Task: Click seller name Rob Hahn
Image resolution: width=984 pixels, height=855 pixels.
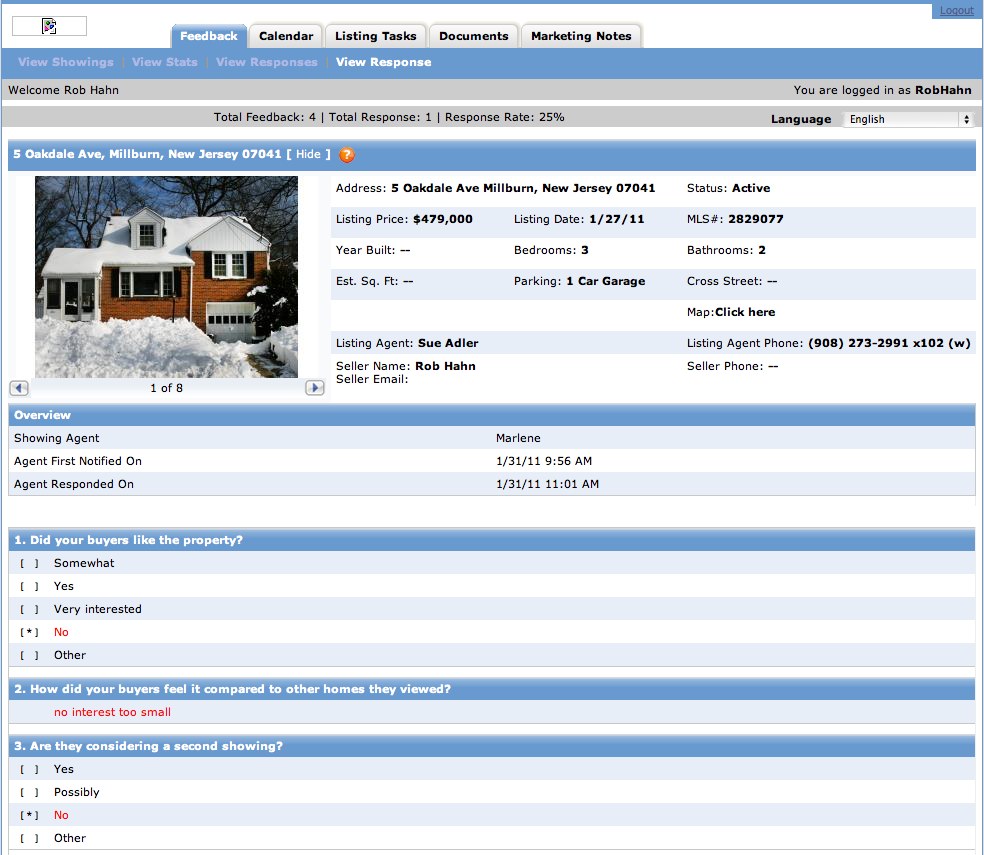Action: [x=446, y=366]
